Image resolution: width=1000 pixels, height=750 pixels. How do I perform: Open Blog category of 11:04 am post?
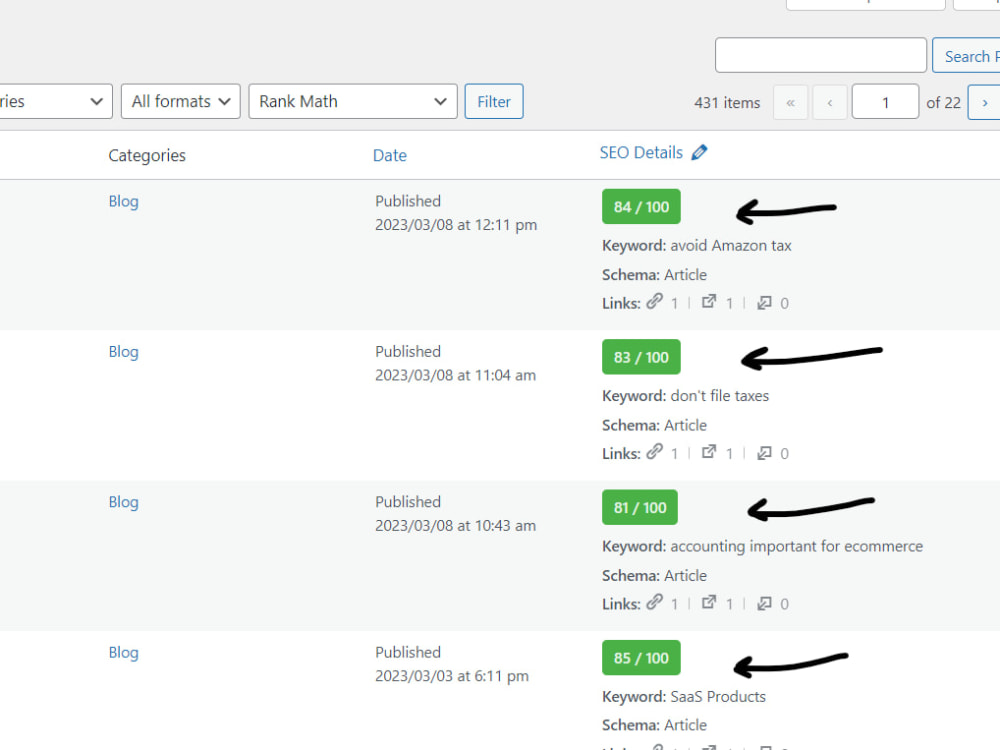point(123,352)
